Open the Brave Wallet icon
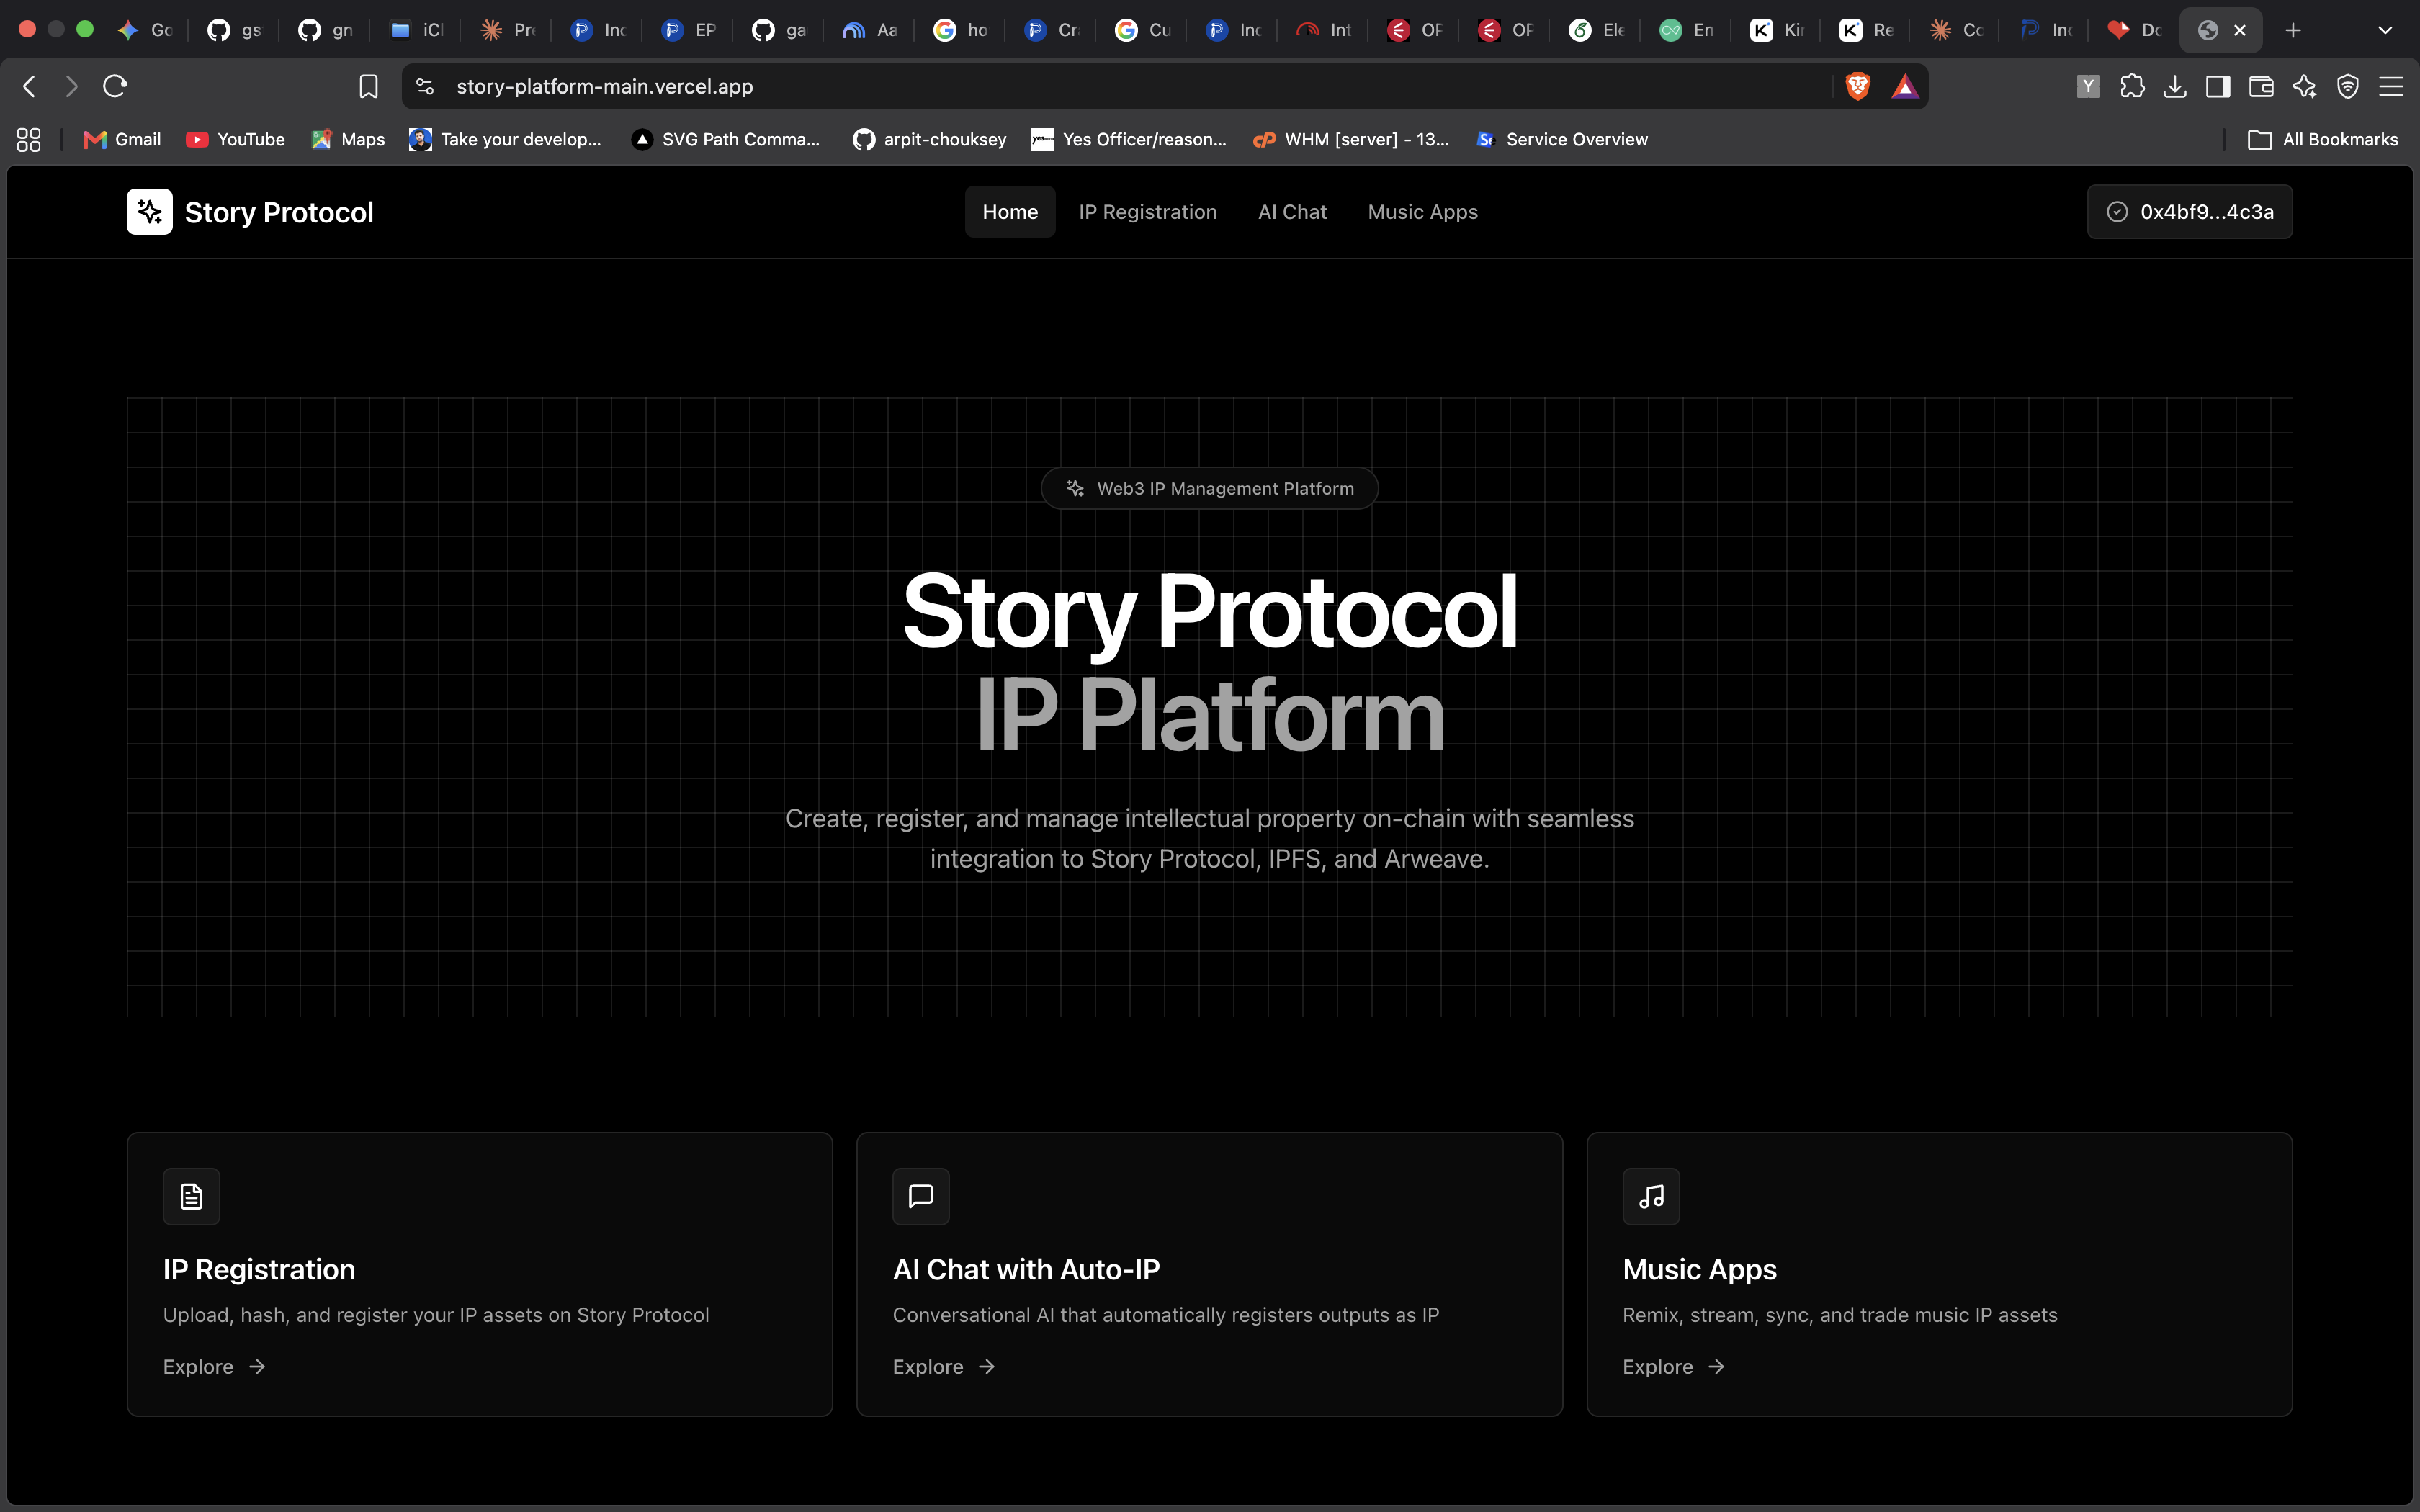This screenshot has height=1512, width=2420. click(x=2261, y=87)
